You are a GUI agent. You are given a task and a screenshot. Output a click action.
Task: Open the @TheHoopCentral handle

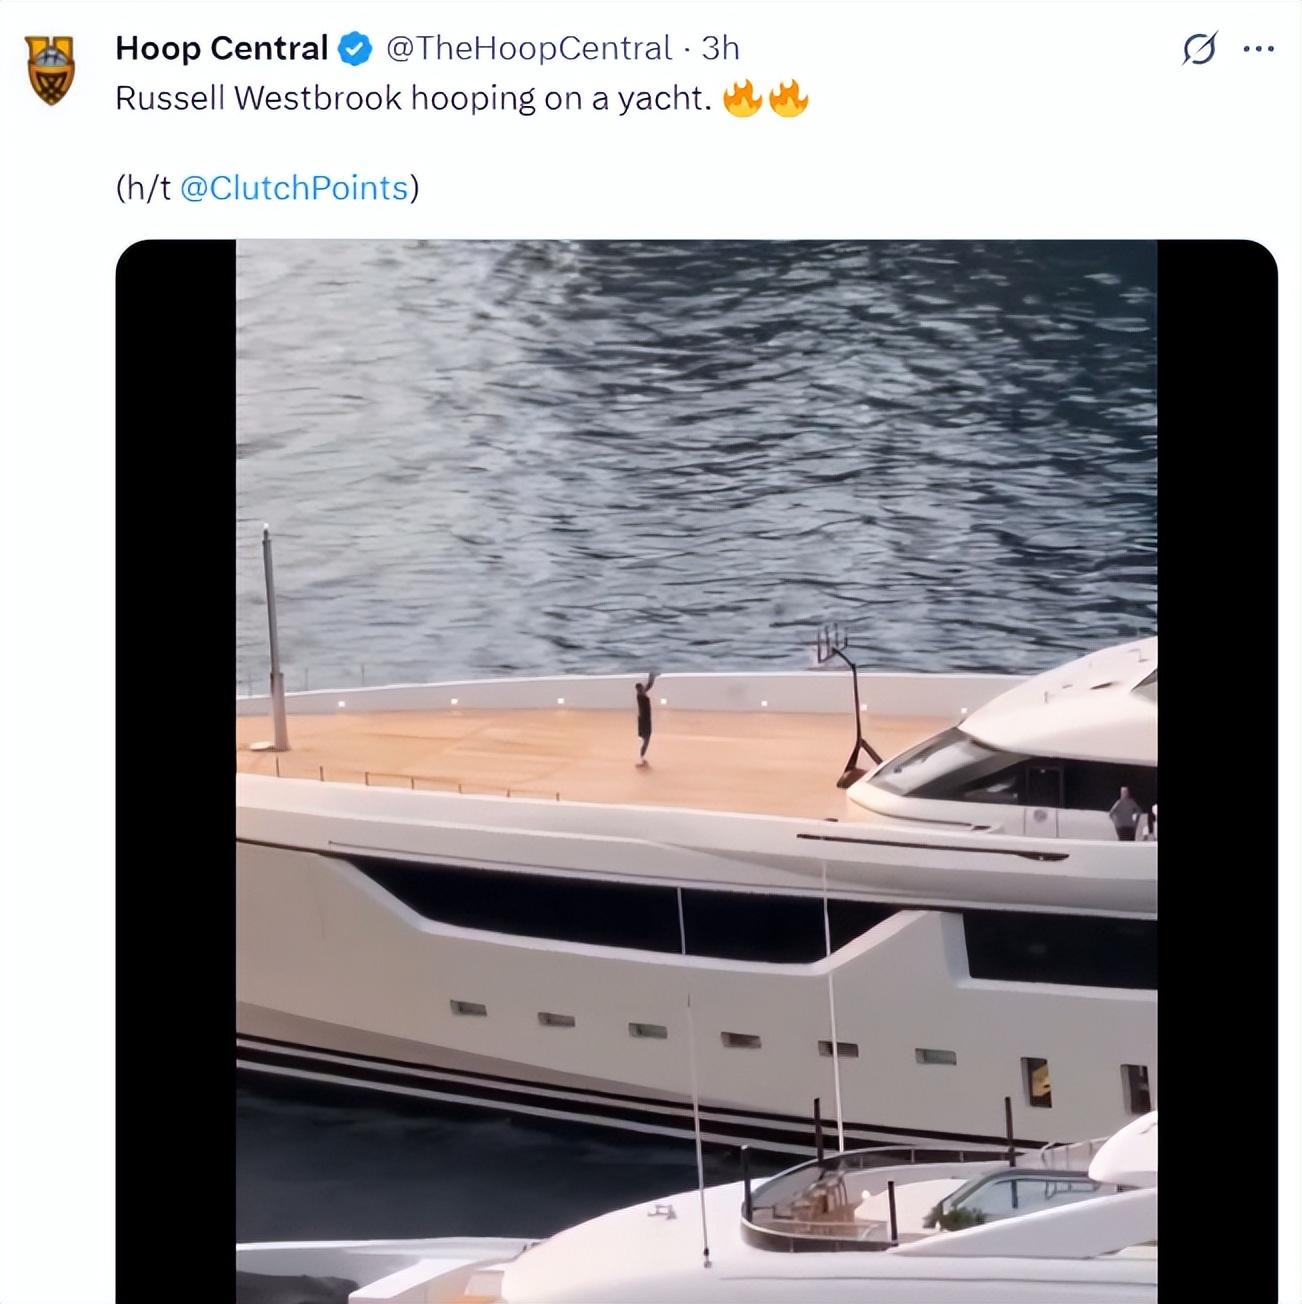(x=528, y=48)
